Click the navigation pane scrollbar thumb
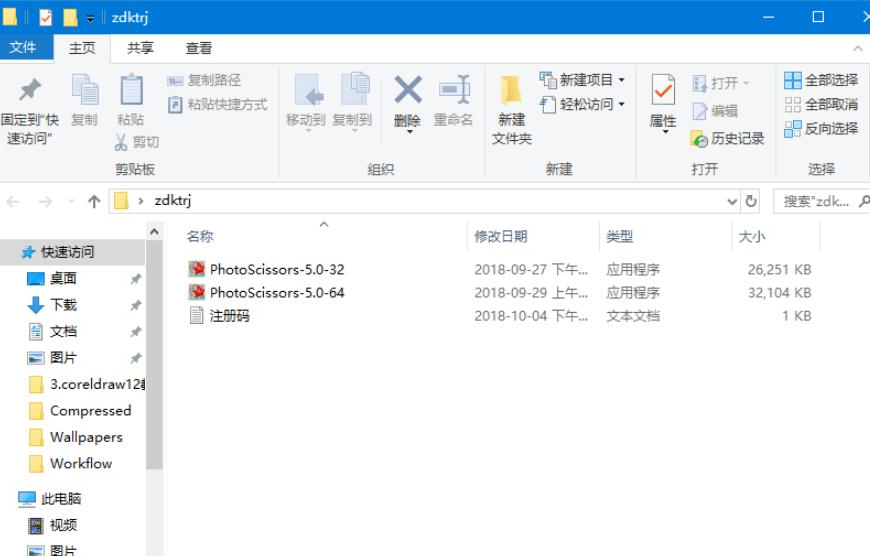Screen dimensions: 870x556 pos(155,355)
